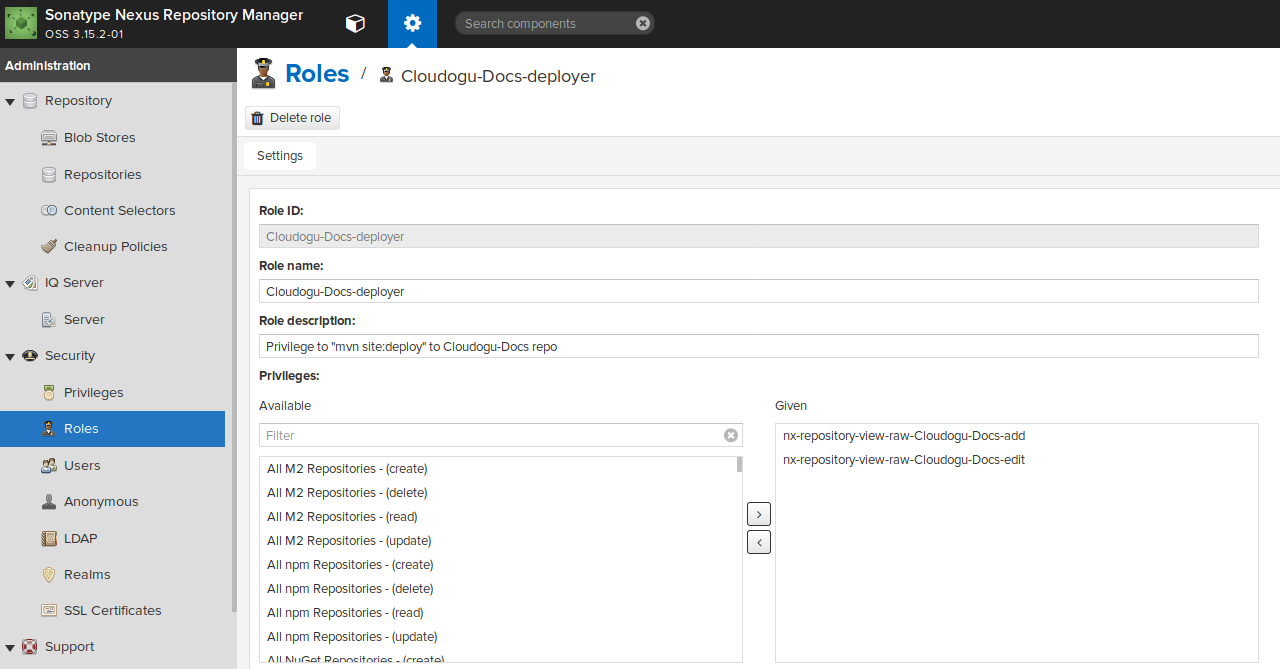Click the trash icon on Delete role
Image resolution: width=1280 pixels, height=669 pixels.
click(x=258, y=118)
